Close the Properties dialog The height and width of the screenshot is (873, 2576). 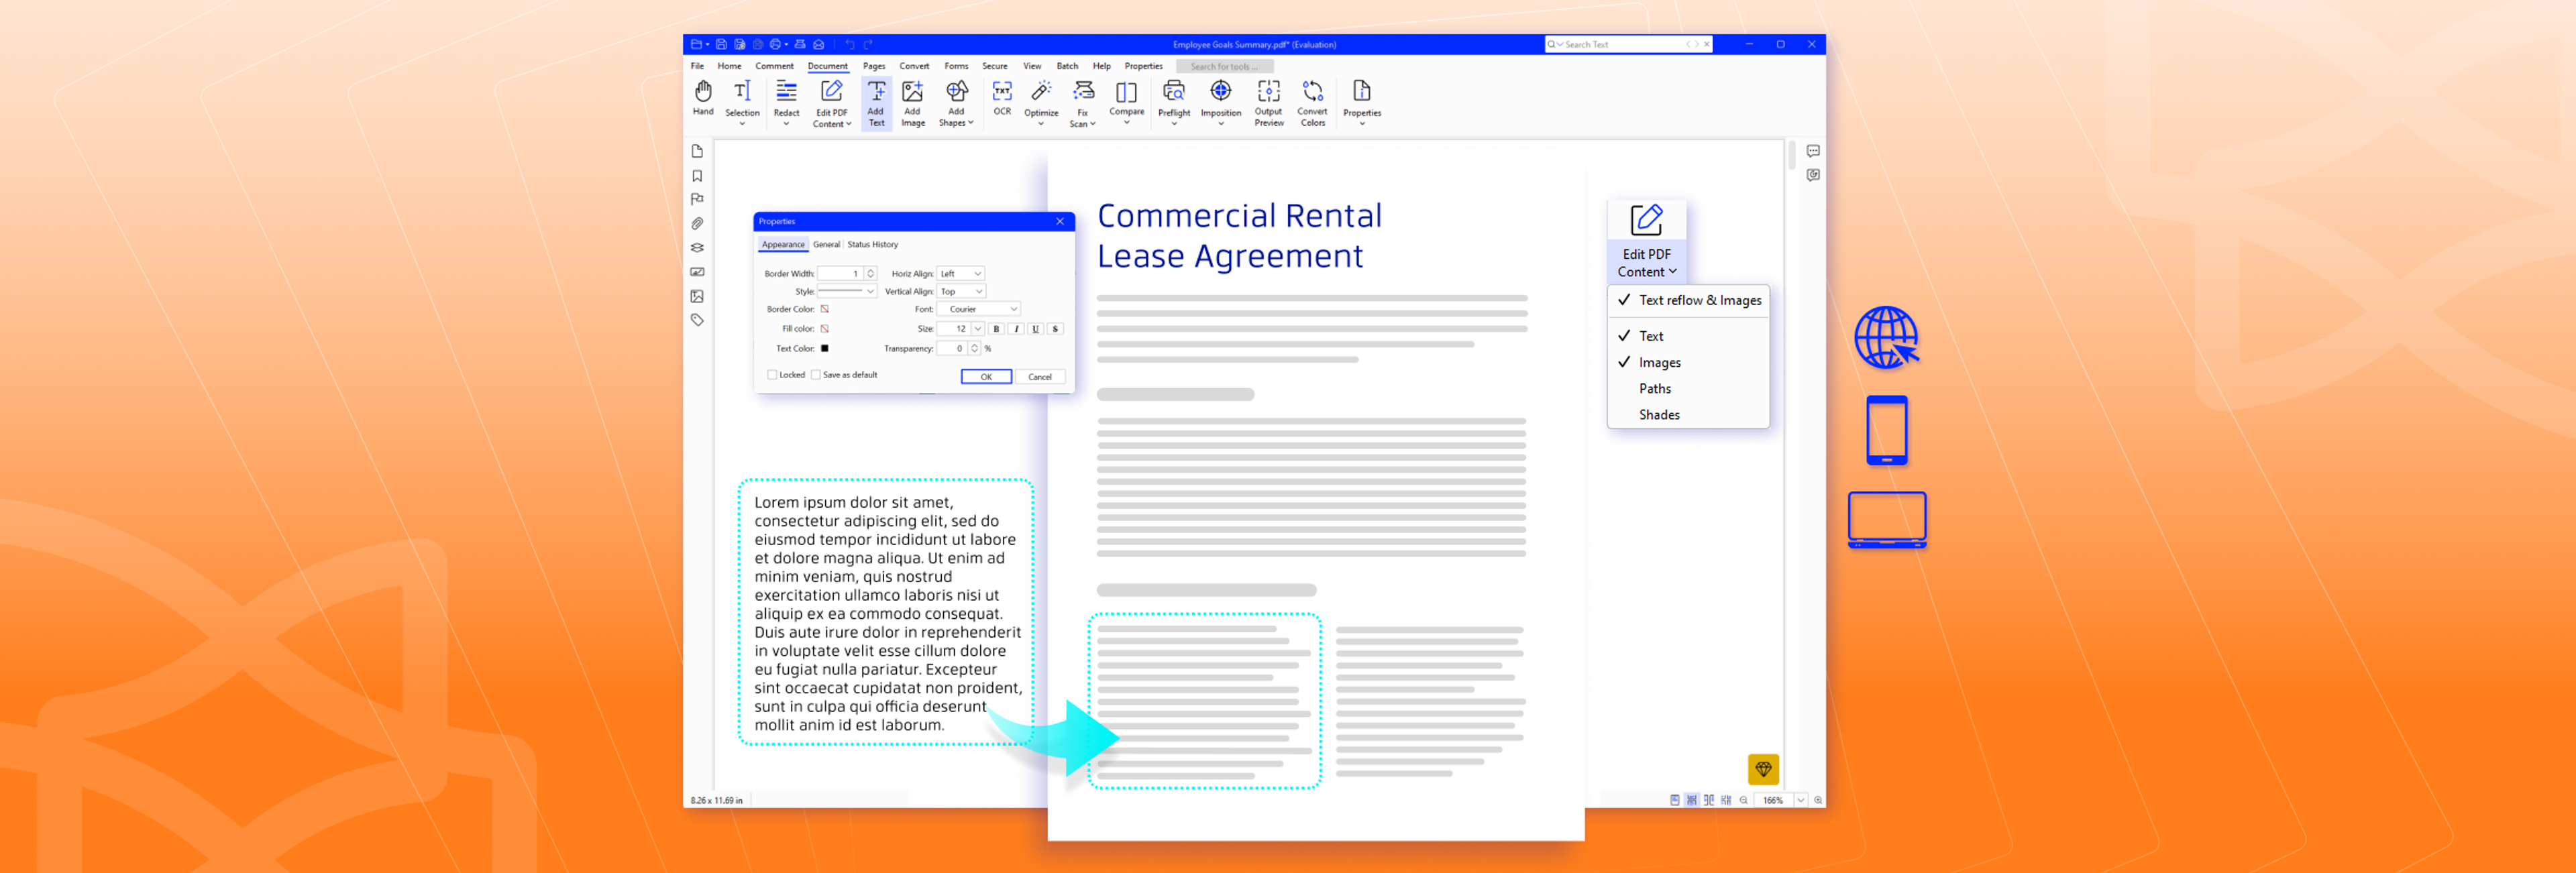pyautogui.click(x=1060, y=221)
